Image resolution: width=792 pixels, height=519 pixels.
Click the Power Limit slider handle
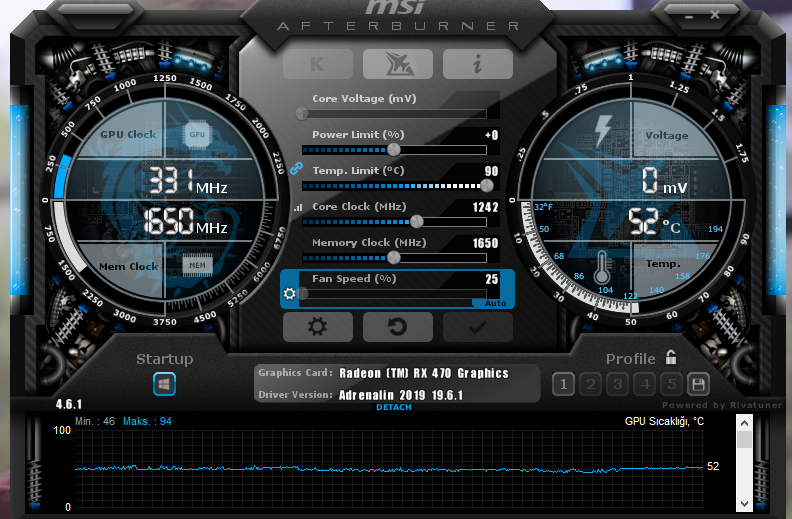[394, 149]
